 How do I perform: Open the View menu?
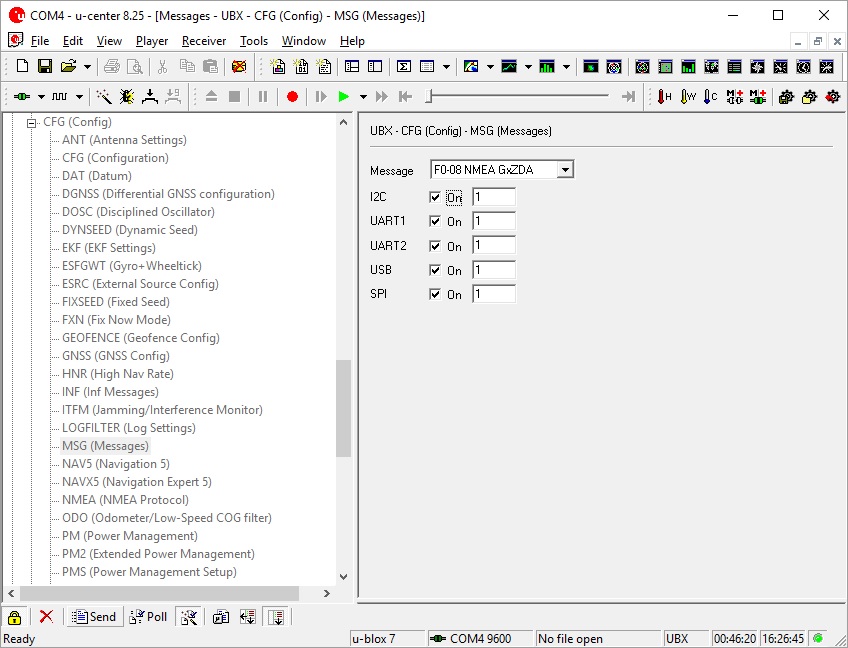(109, 41)
